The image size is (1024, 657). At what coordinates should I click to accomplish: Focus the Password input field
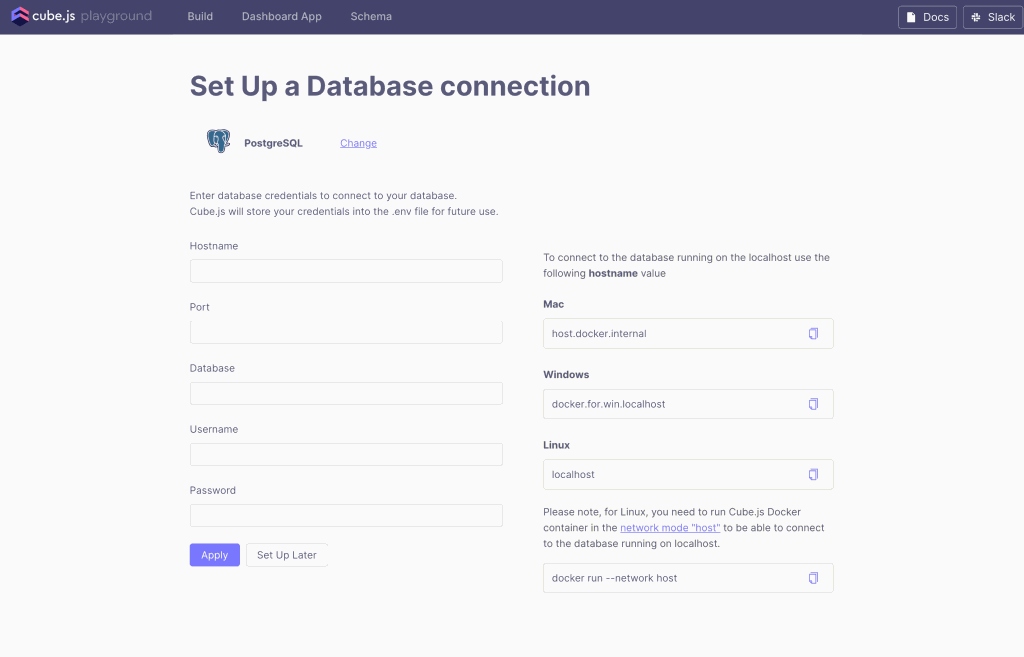pyautogui.click(x=346, y=515)
